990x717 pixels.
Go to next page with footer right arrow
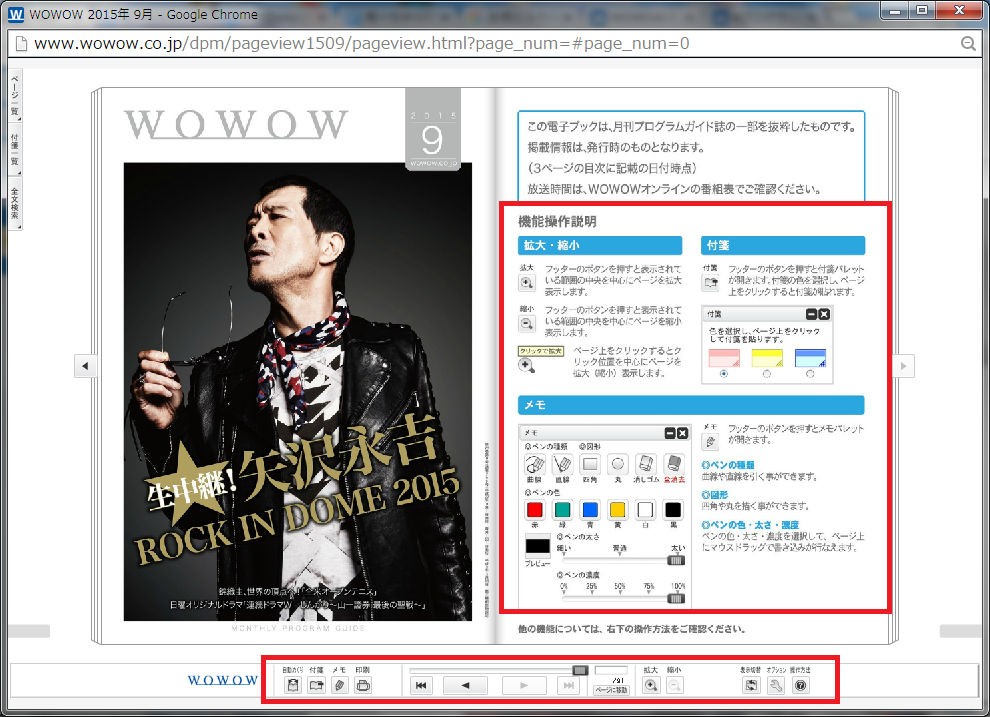pos(524,685)
